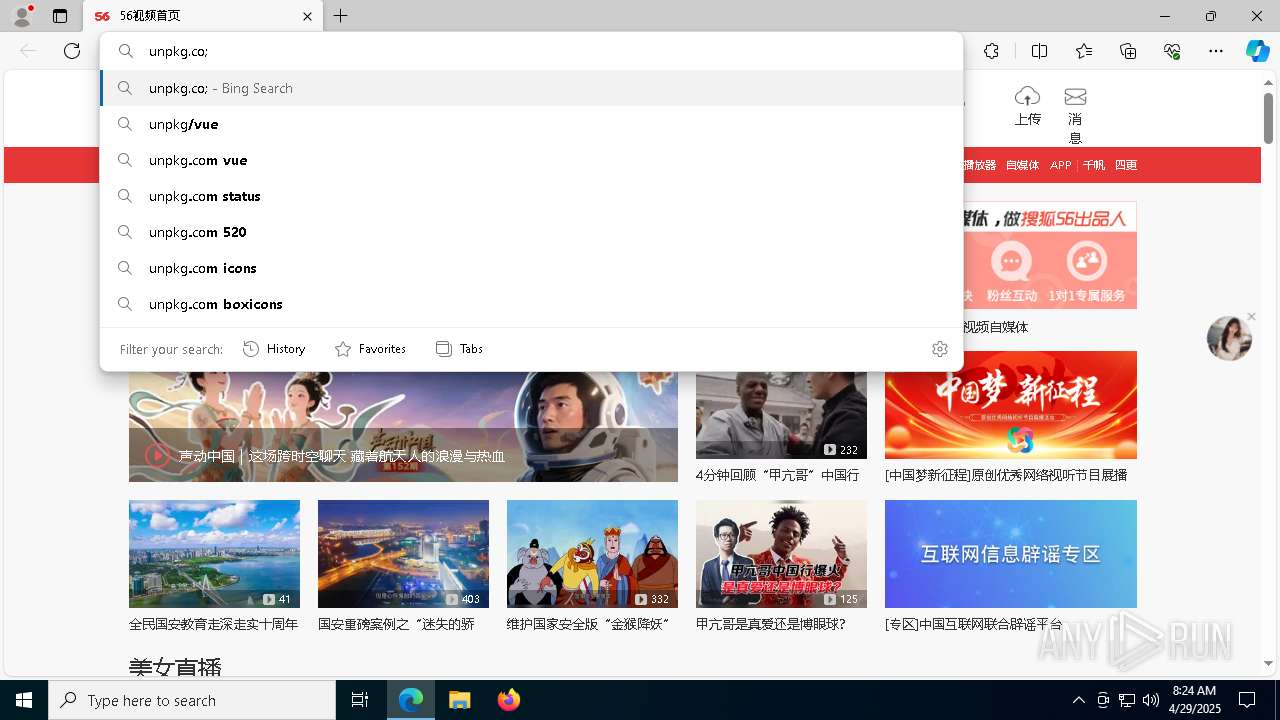Open clock showing 8:24 AM

tap(1194, 700)
